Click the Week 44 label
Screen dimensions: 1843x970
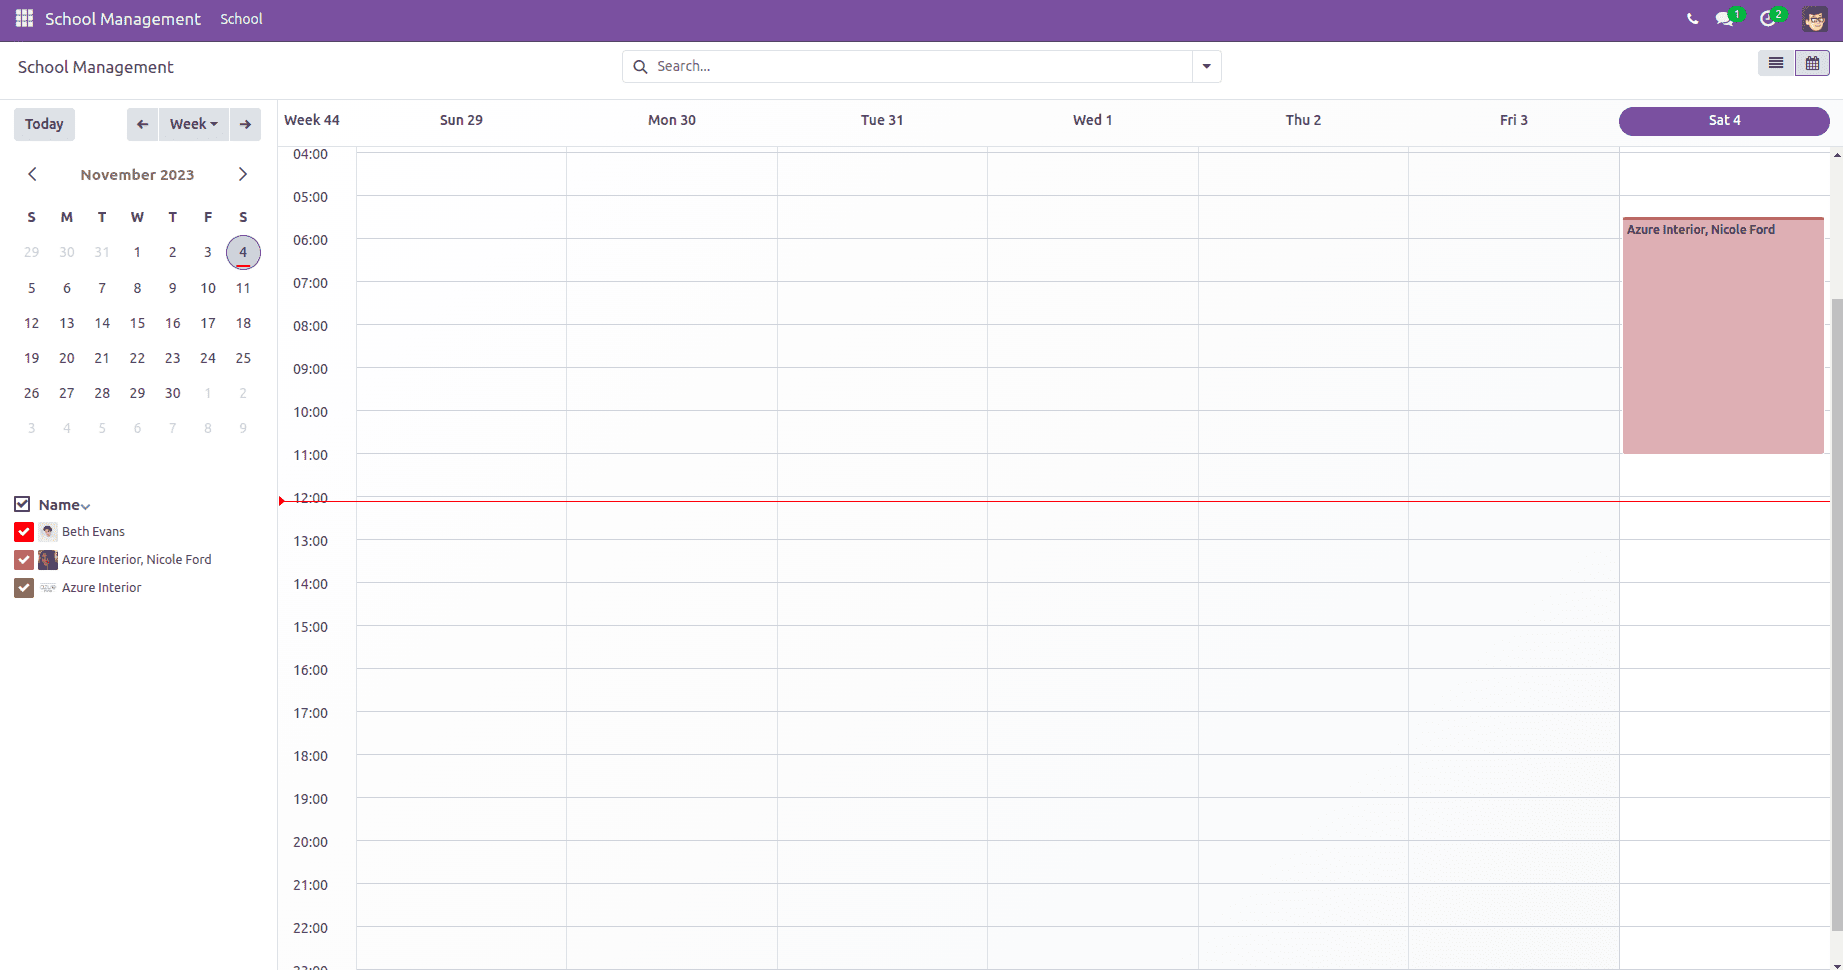click(x=312, y=120)
